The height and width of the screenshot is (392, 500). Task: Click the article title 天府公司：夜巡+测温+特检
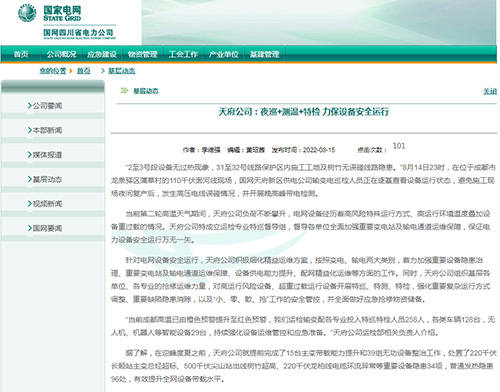304,112
